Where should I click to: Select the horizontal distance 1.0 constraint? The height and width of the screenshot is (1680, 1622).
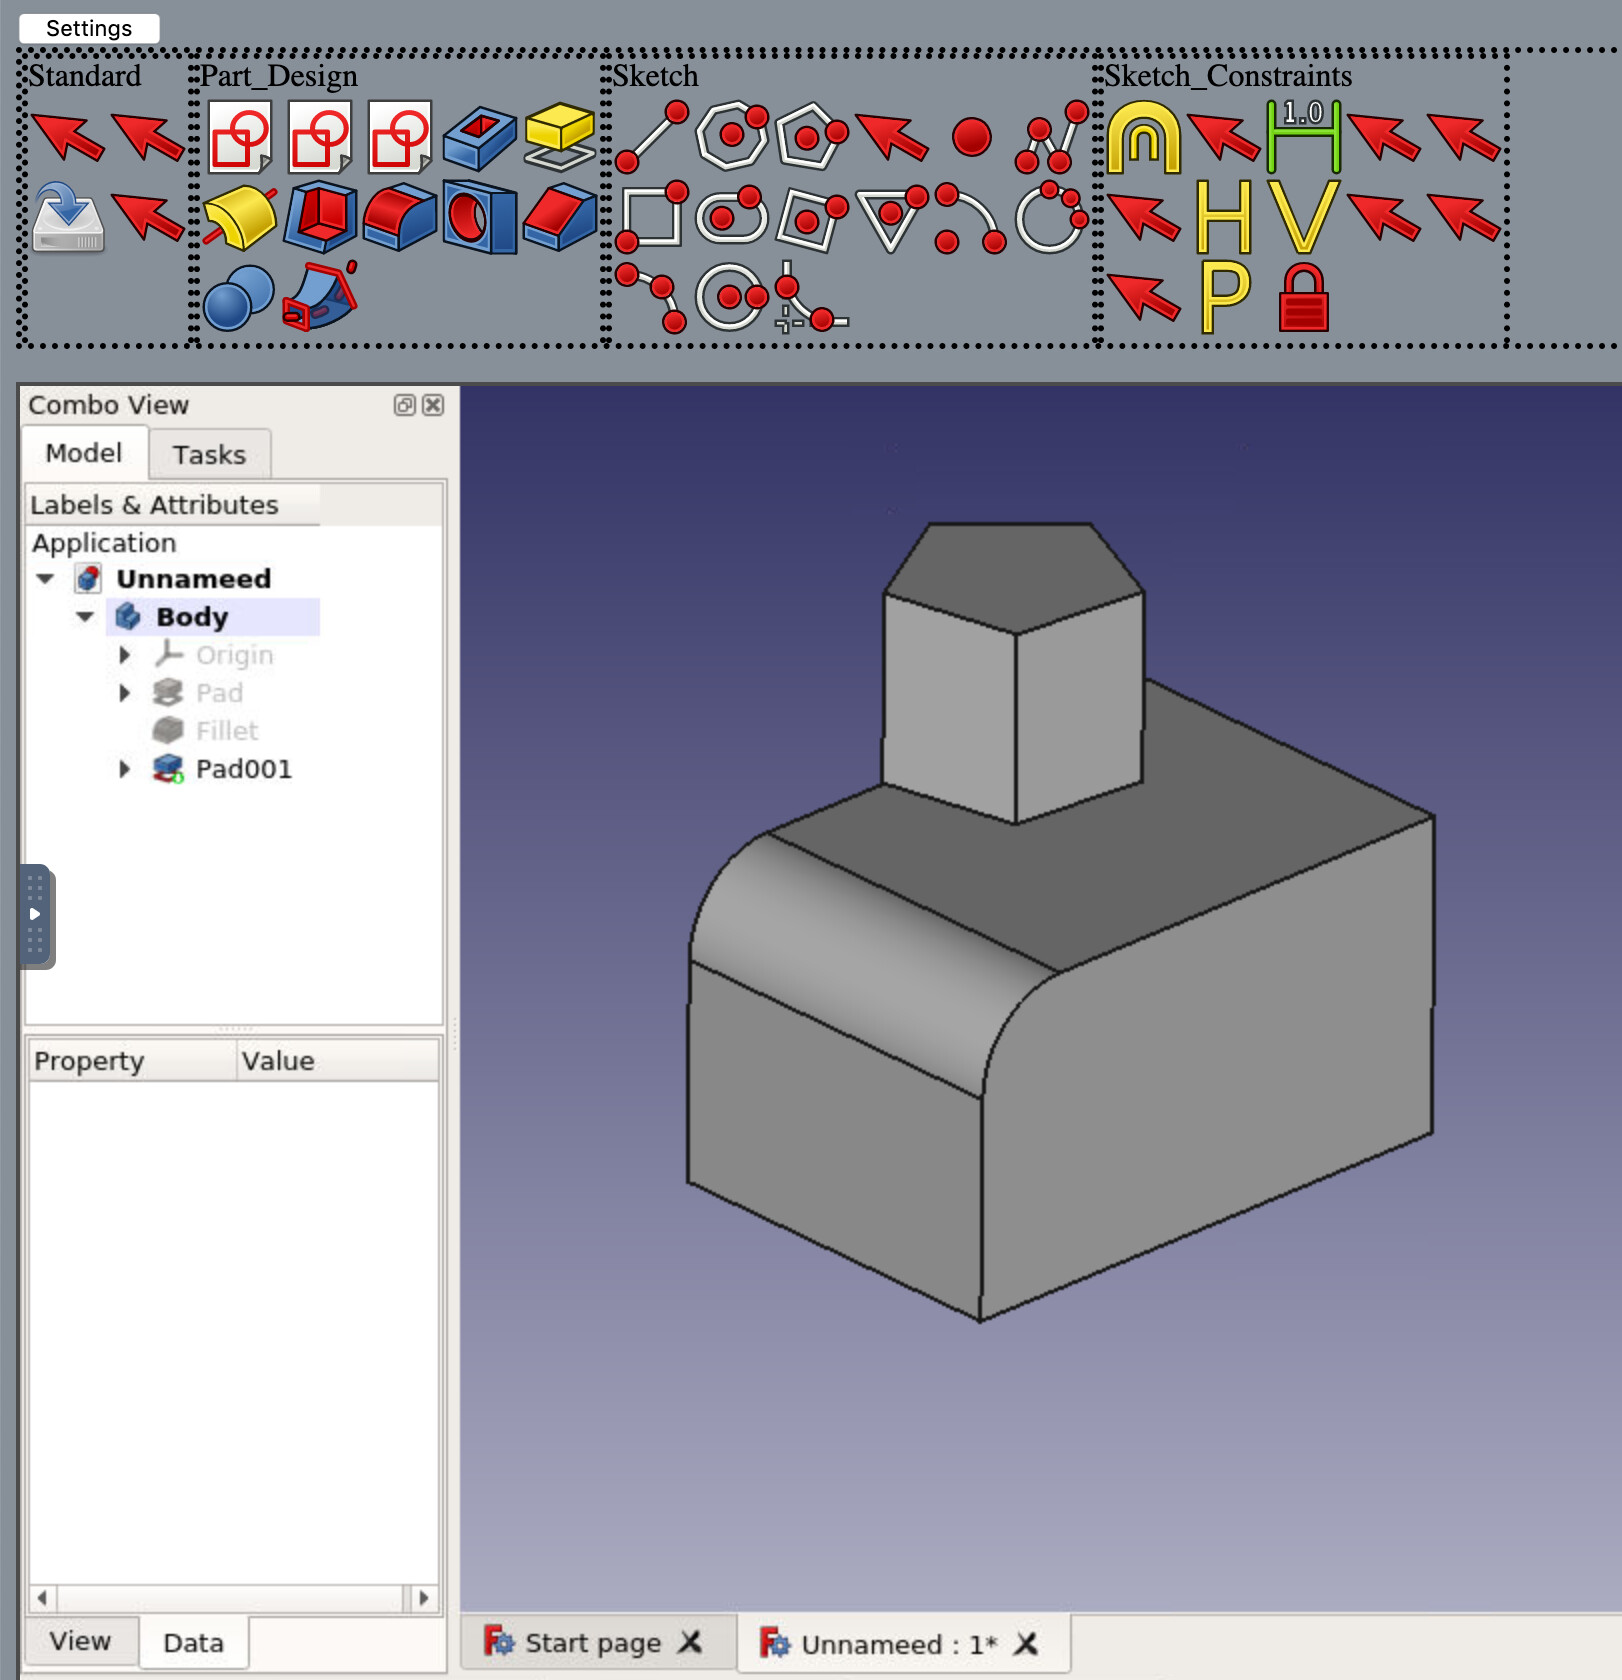tap(1303, 136)
